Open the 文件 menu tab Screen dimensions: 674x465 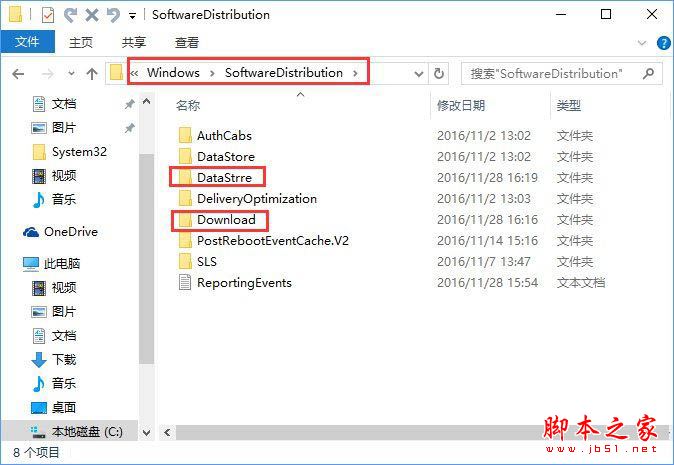point(27,43)
